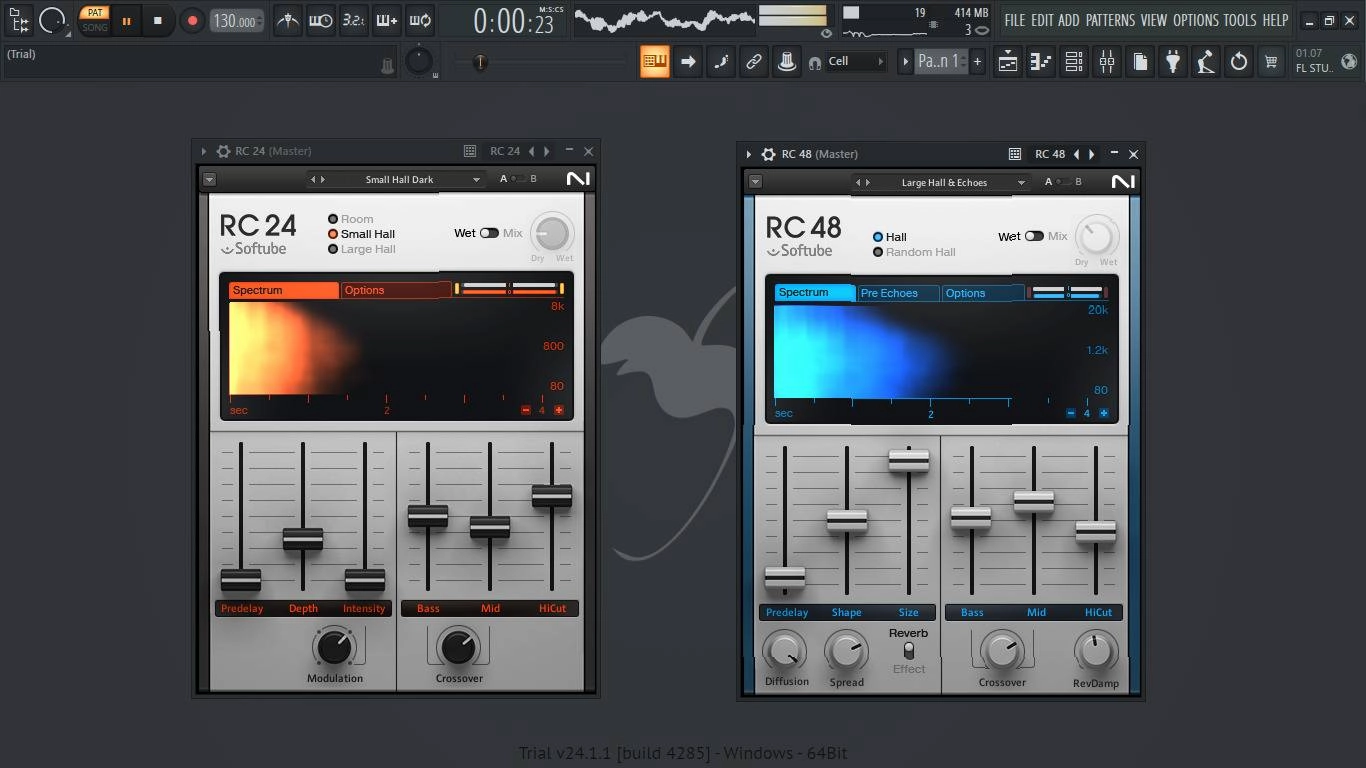Toggle the metronome icon

(x=288, y=20)
